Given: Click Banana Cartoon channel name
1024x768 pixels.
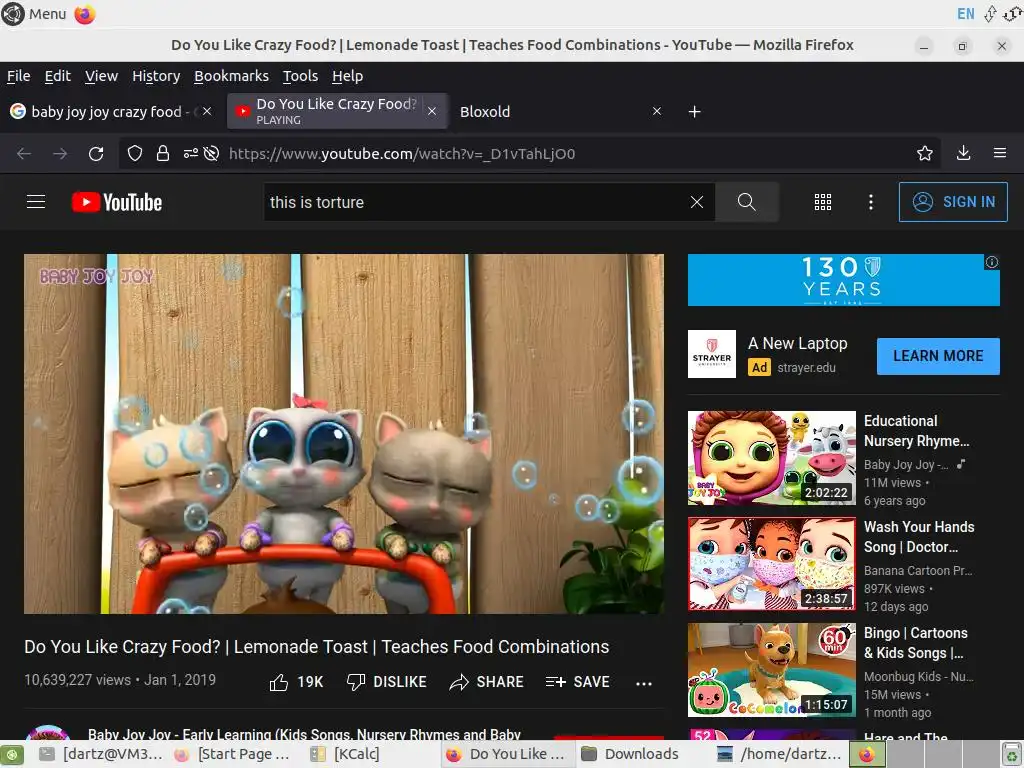Looking at the screenshot, I should pos(918,570).
